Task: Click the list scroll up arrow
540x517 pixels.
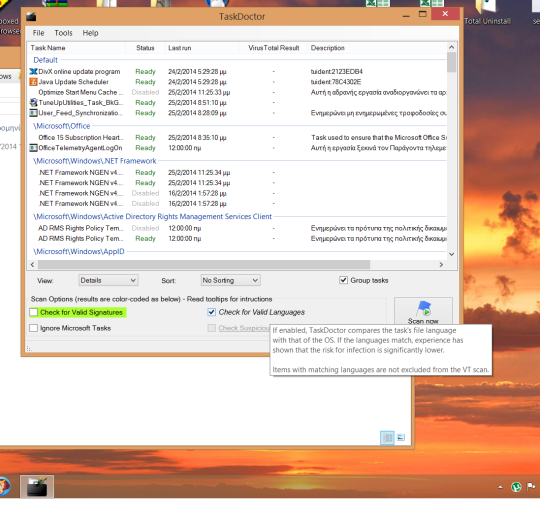Action: click(451, 47)
